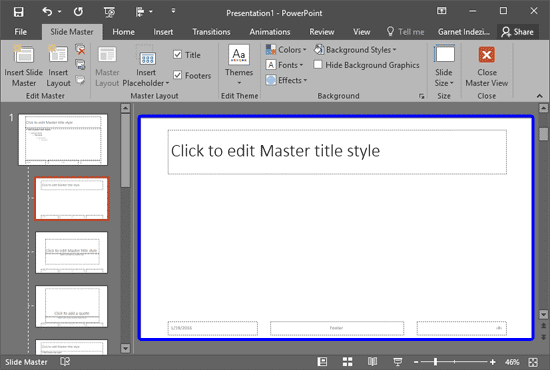Viewport: 550px width, 370px height.
Task: Open the Themes gallery
Action: pyautogui.click(x=239, y=66)
